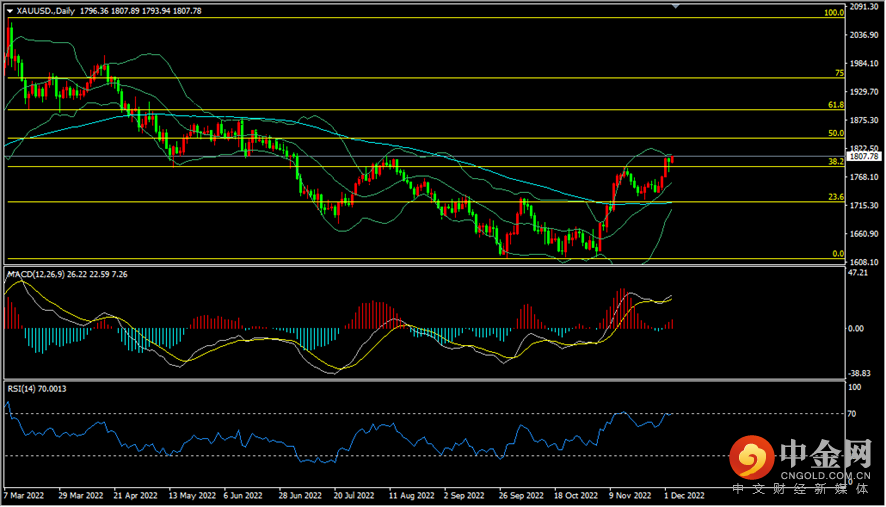Click the 23.6 Fibonacci level label
Image resolution: width=886 pixels, height=507 pixels.
point(836,197)
